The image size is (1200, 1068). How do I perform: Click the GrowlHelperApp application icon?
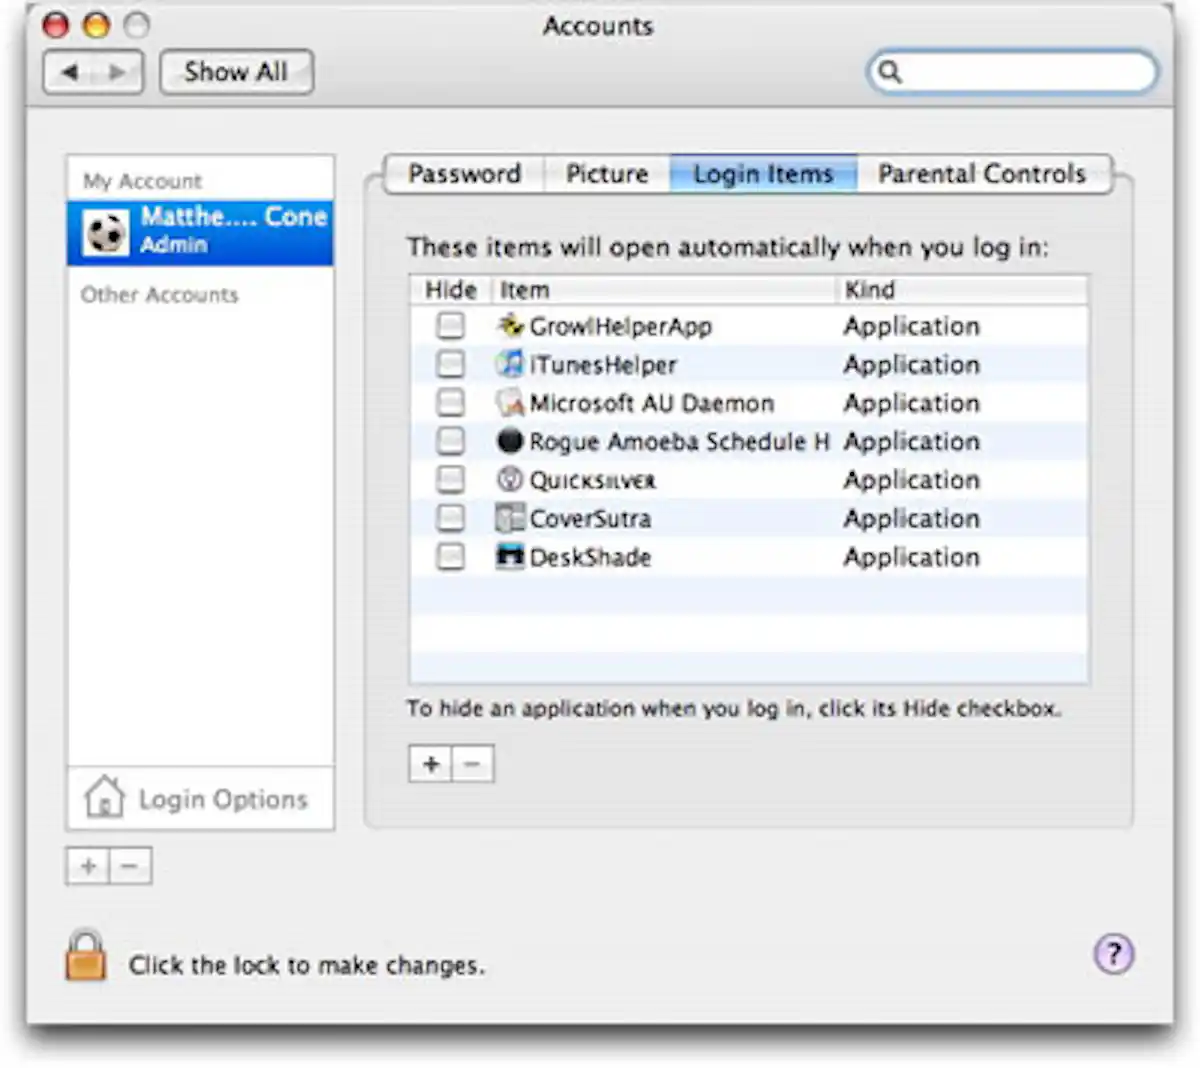point(510,325)
